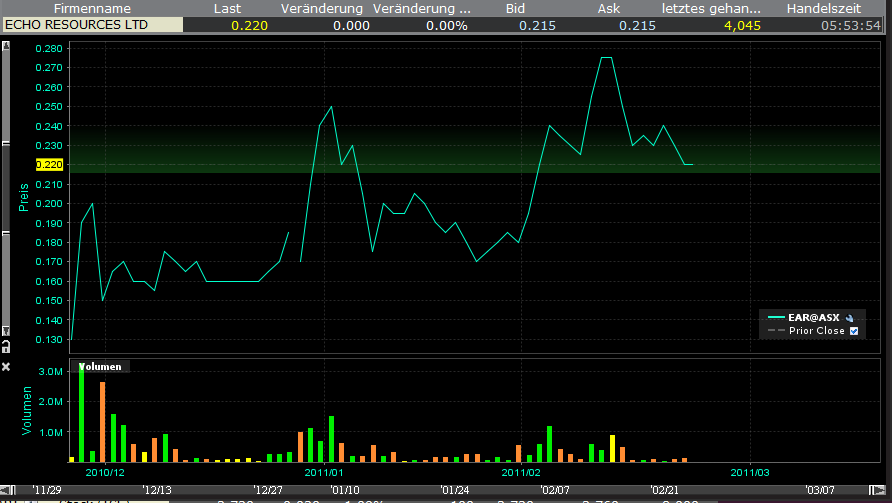Click the Bid column header
This screenshot has height=503, width=892.
tap(515, 8)
